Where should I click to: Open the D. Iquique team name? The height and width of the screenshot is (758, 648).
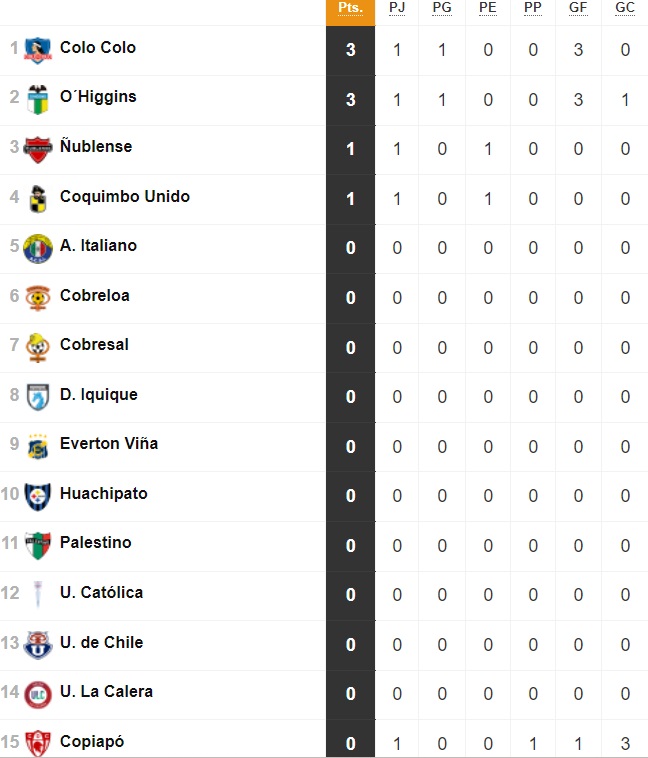click(98, 395)
